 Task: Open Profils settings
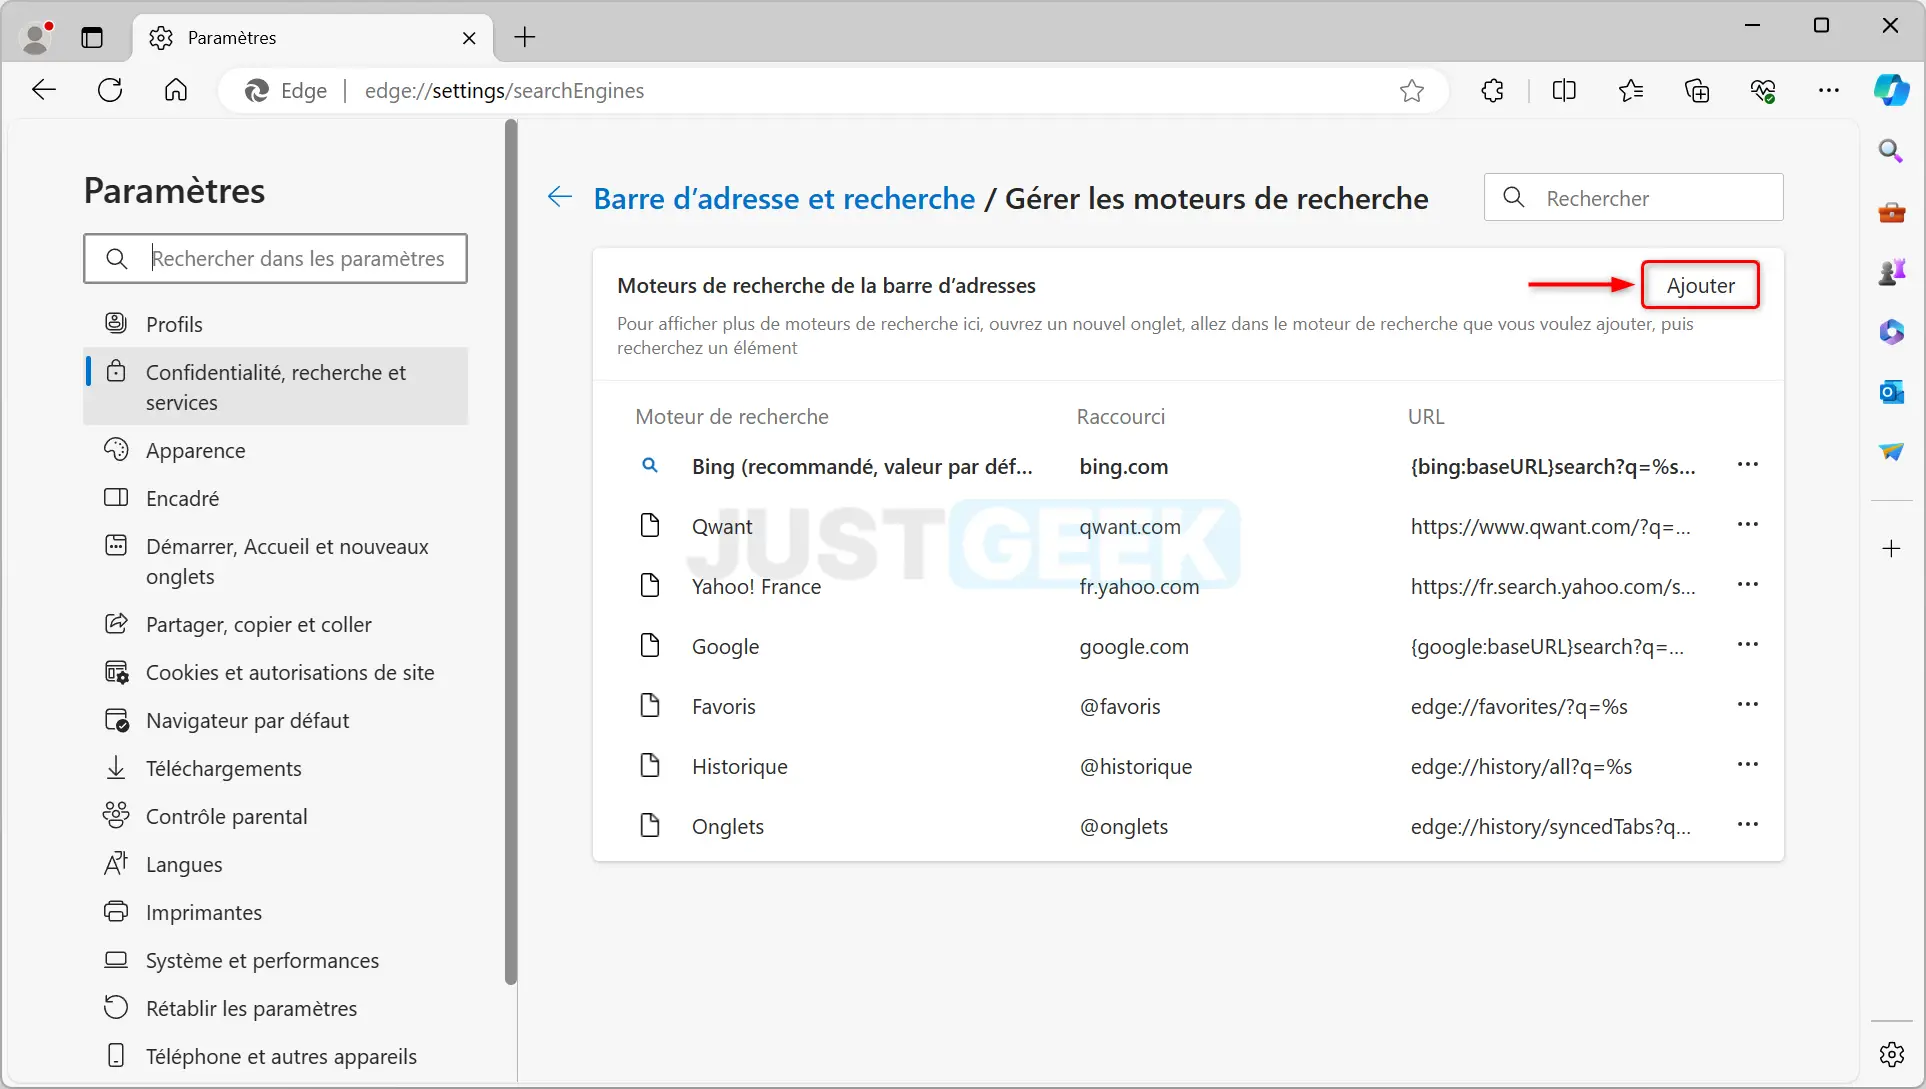click(x=275, y=324)
